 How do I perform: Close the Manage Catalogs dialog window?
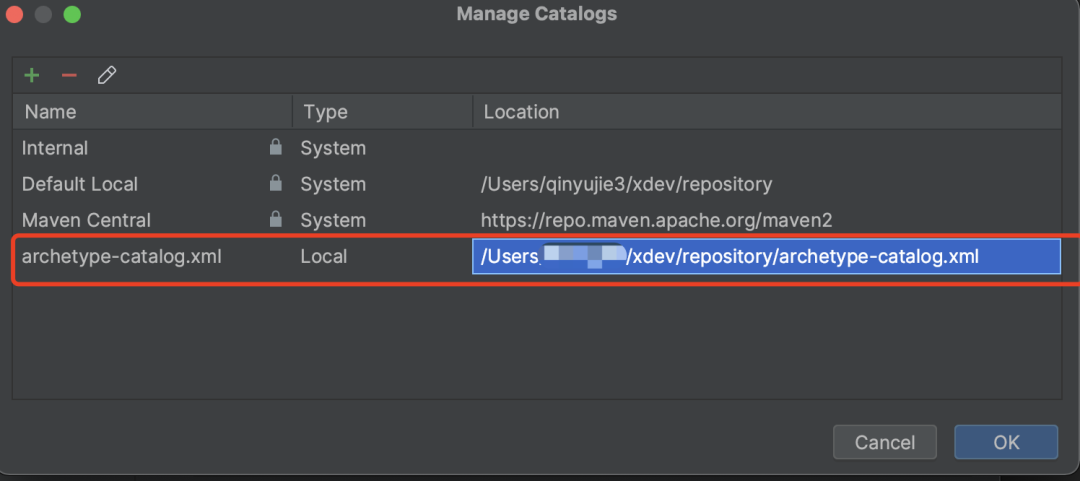point(15,14)
